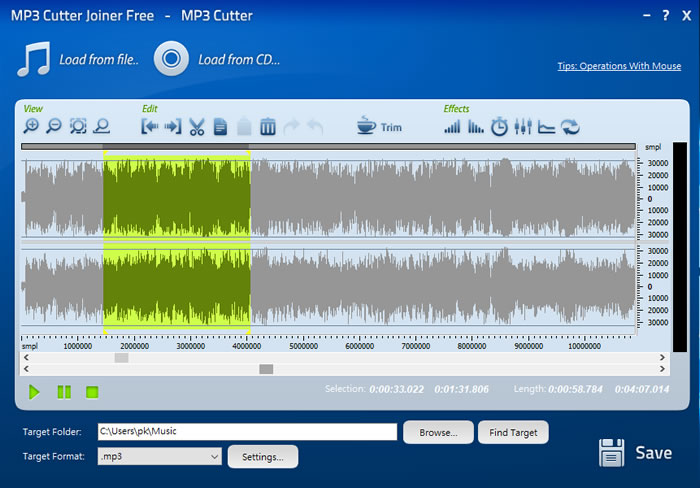Screen dimensions: 700x488
Task: Click the Browse... button
Action: click(x=438, y=432)
